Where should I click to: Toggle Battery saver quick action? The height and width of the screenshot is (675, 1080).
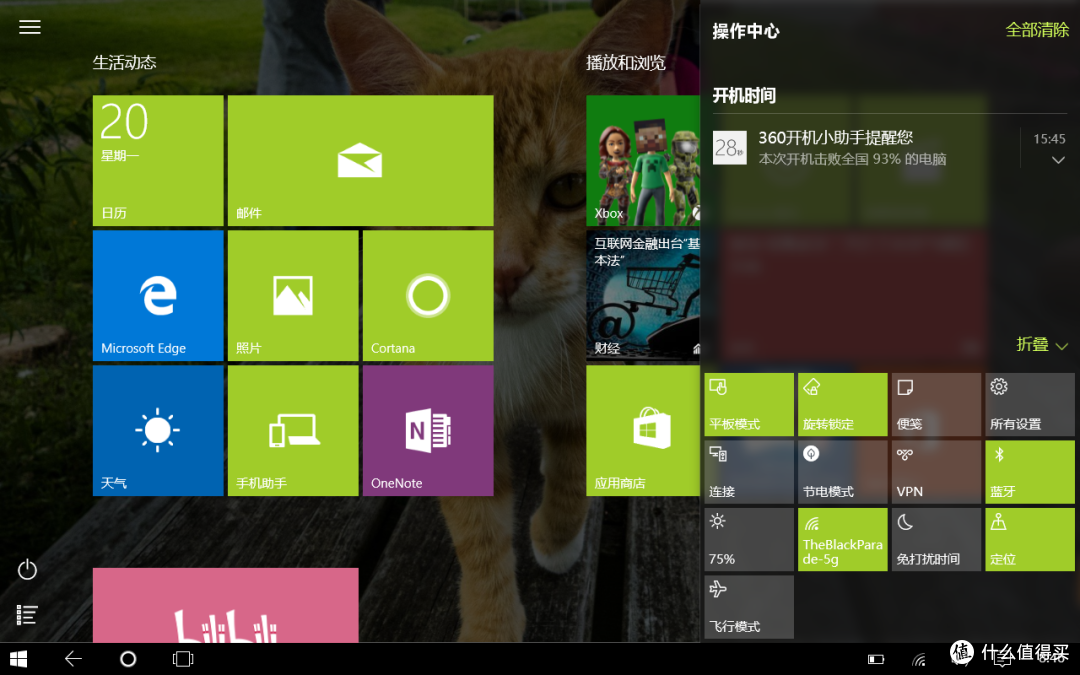[x=843, y=472]
